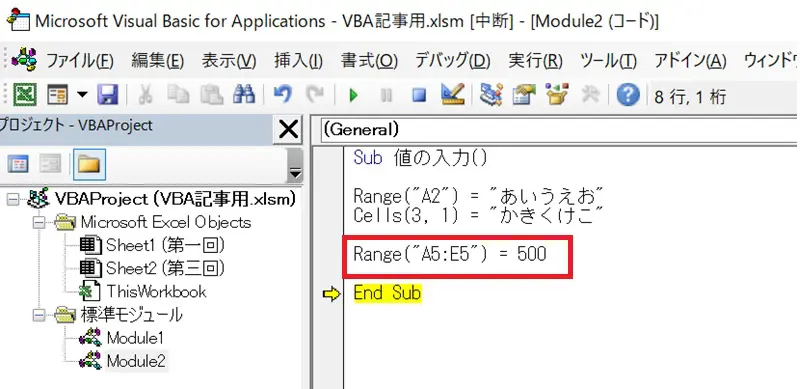
Task: Open the アドイン(A) menu
Action: pyautogui.click(x=690, y=61)
